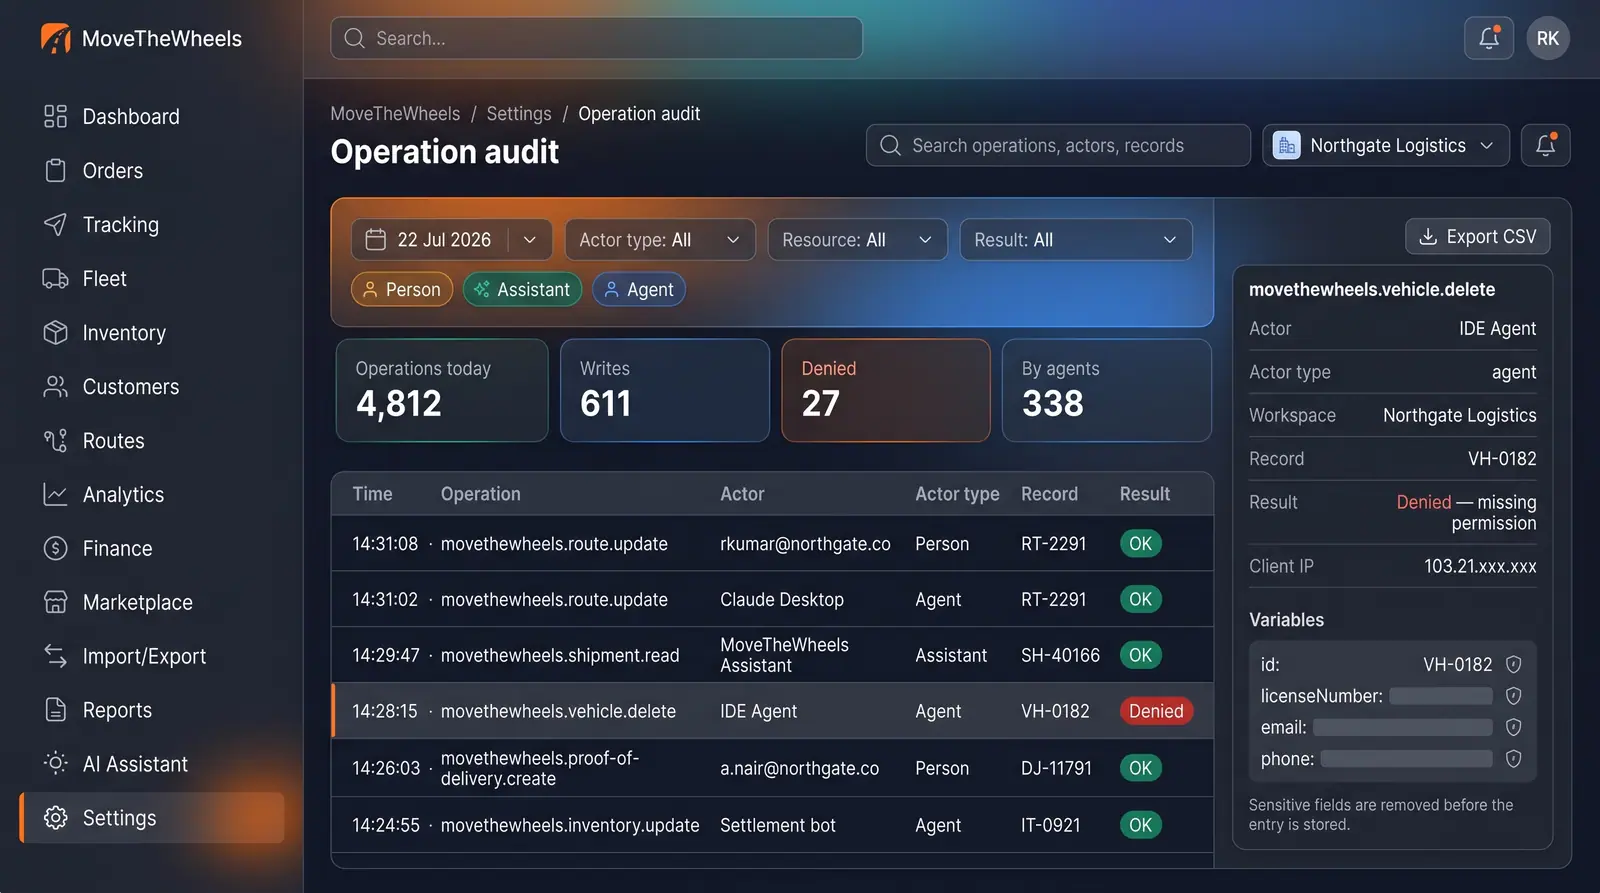1600x893 pixels.
Task: Open the Dashboard sidebar item
Action: (x=152, y=116)
